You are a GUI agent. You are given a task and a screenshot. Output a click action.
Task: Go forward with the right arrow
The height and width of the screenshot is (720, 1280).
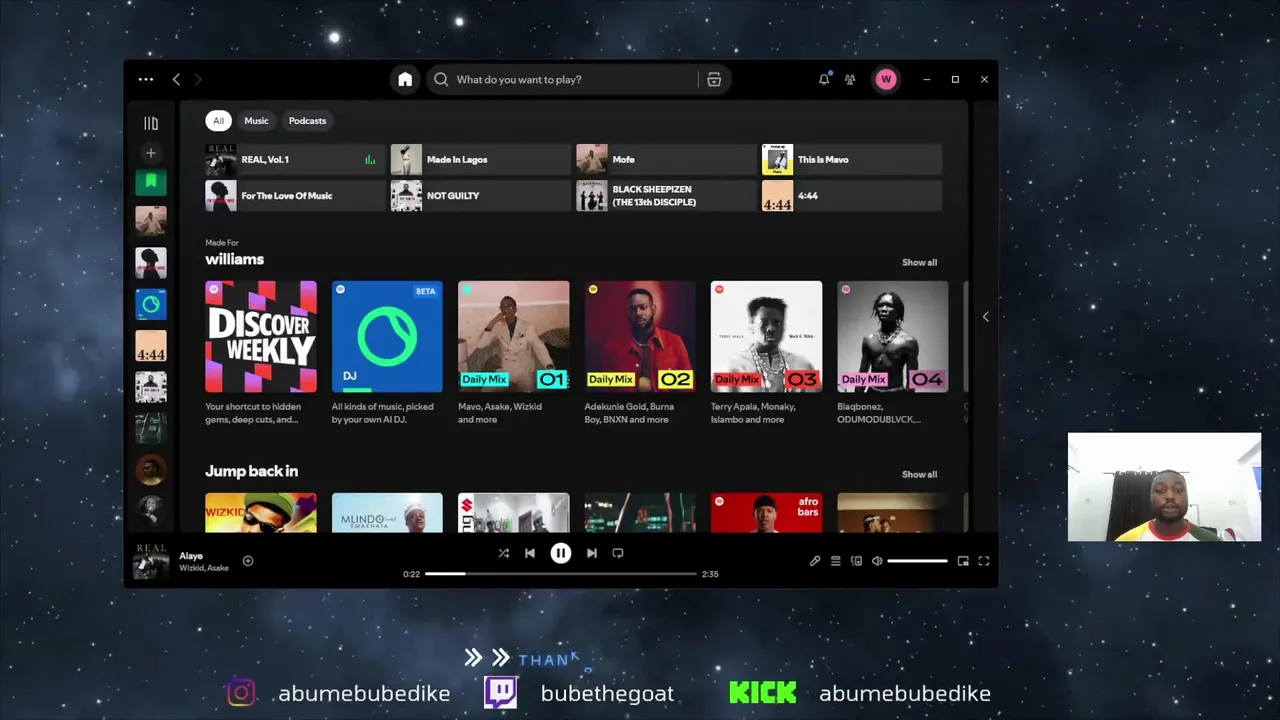pos(198,79)
